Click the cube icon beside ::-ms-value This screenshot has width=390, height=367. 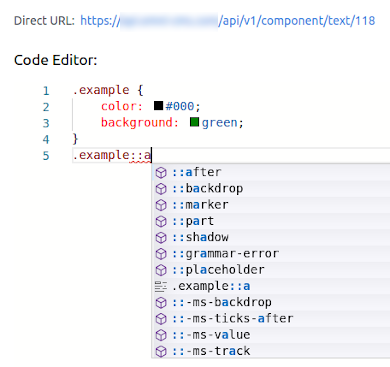161,335
